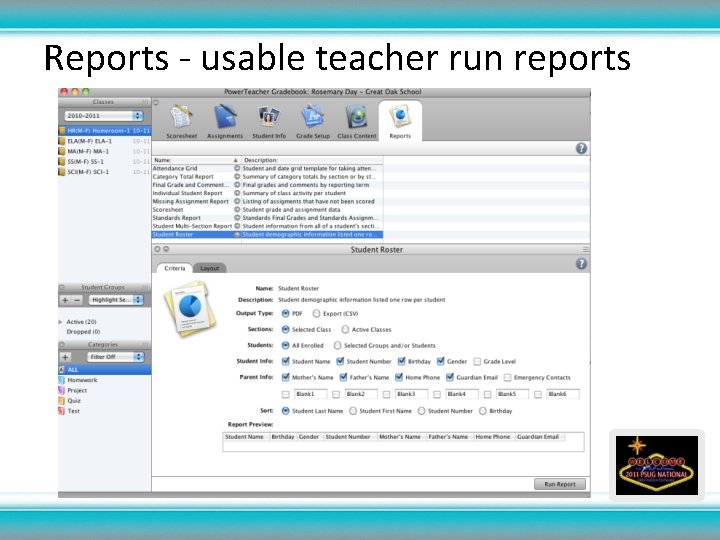The height and width of the screenshot is (540, 720).
Task: Switch to the Criteria tab
Action: coord(174,268)
